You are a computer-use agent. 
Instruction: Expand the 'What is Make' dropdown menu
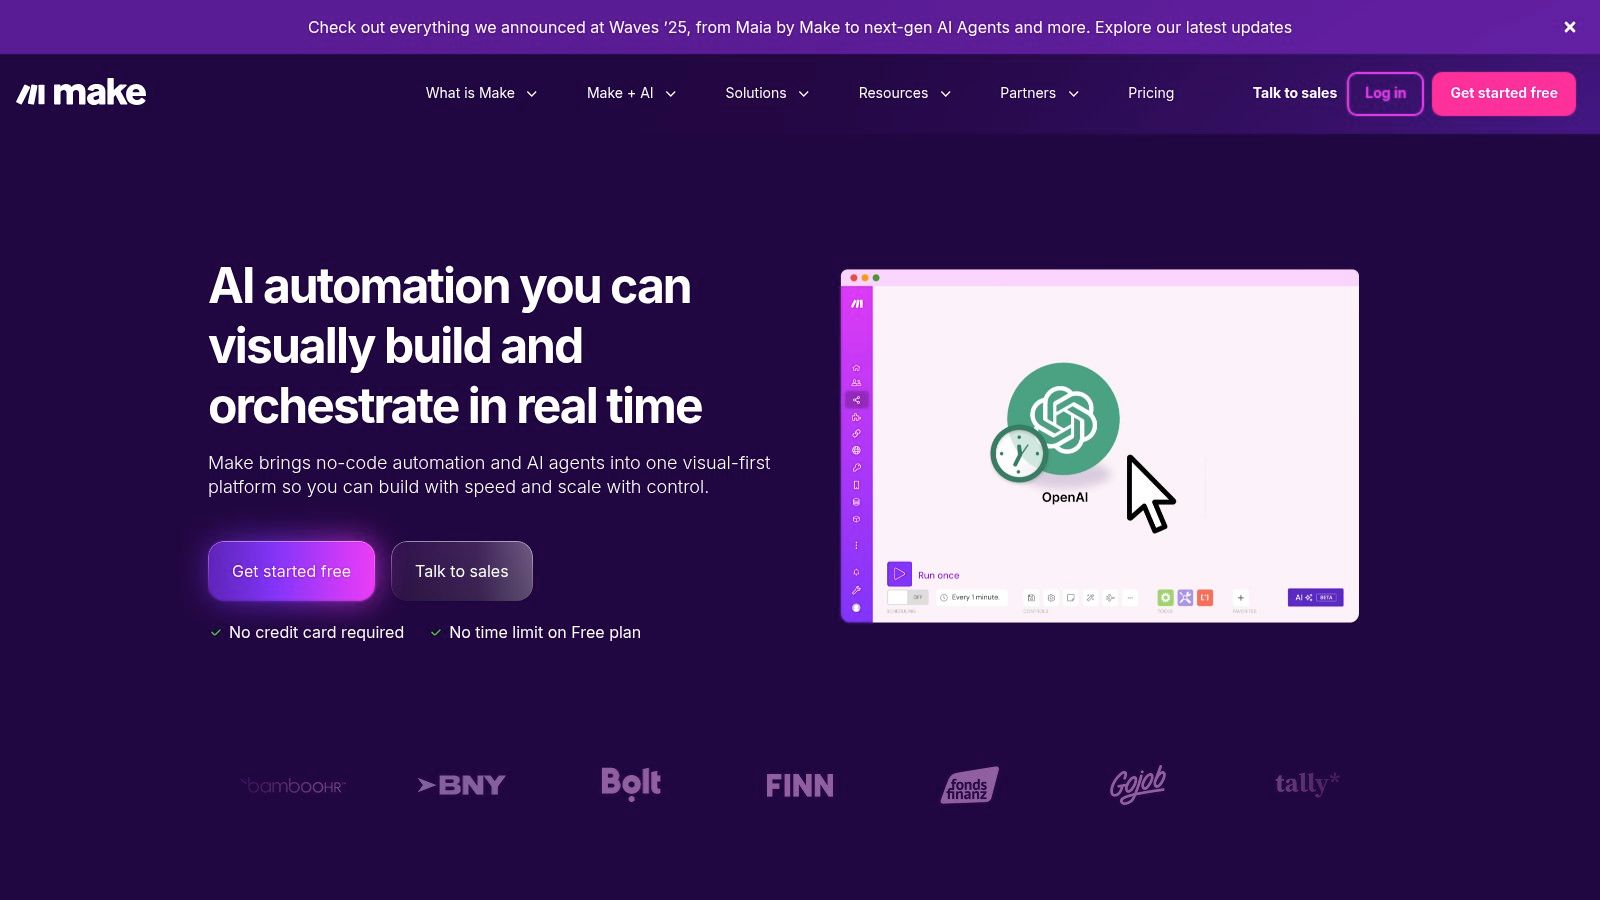click(x=480, y=93)
